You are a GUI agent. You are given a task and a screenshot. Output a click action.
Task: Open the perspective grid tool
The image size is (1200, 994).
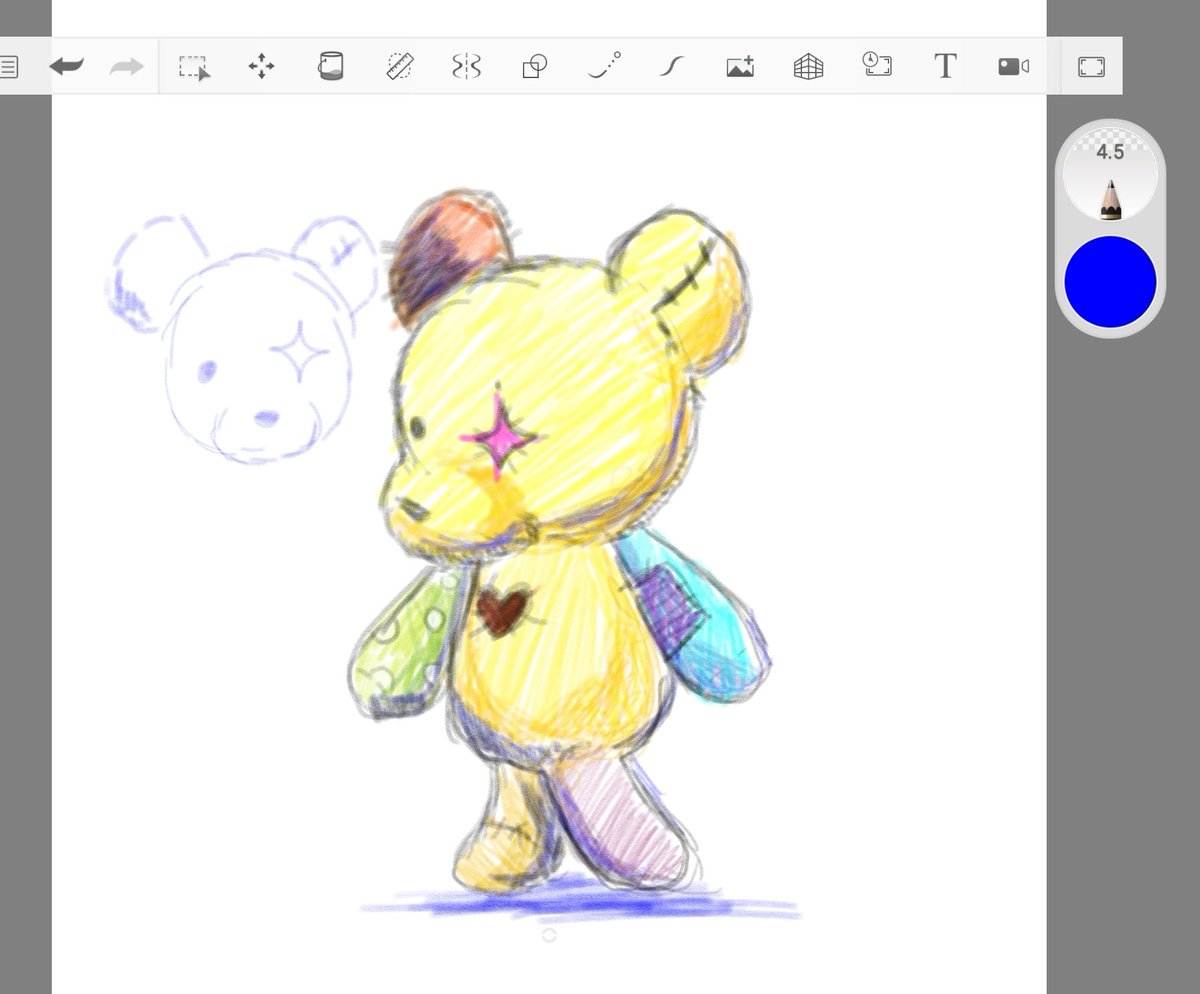point(808,67)
